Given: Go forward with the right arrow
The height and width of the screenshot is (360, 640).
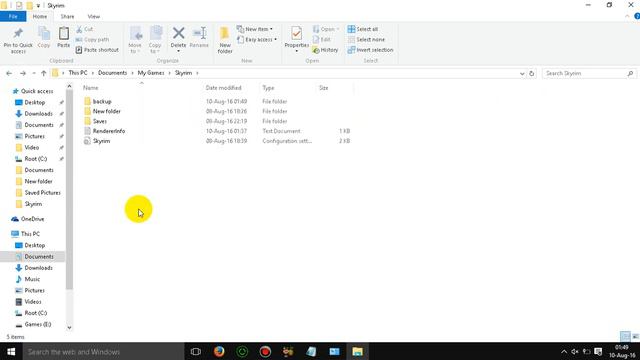Looking at the screenshot, I should [x=23, y=73].
